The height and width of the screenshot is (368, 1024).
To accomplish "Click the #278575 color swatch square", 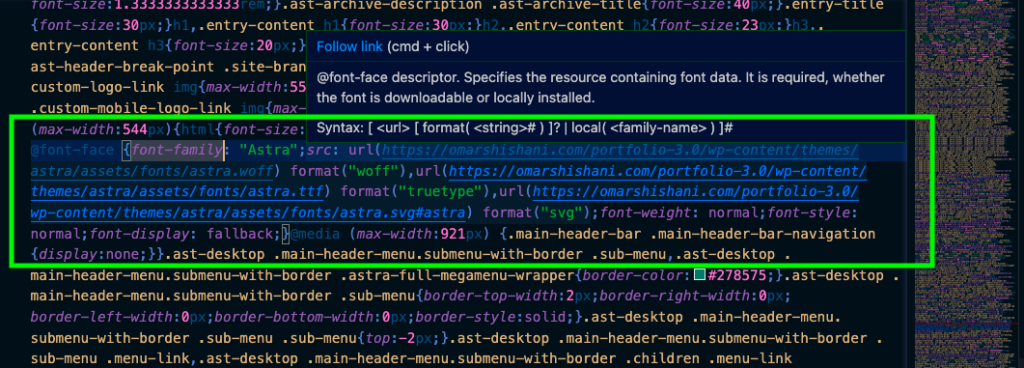I will (699, 276).
